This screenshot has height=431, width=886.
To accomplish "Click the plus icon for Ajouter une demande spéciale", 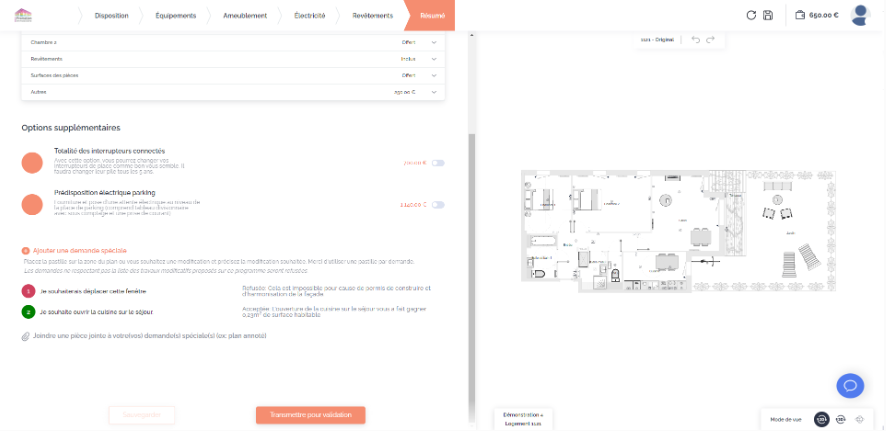I will pyautogui.click(x=25, y=250).
